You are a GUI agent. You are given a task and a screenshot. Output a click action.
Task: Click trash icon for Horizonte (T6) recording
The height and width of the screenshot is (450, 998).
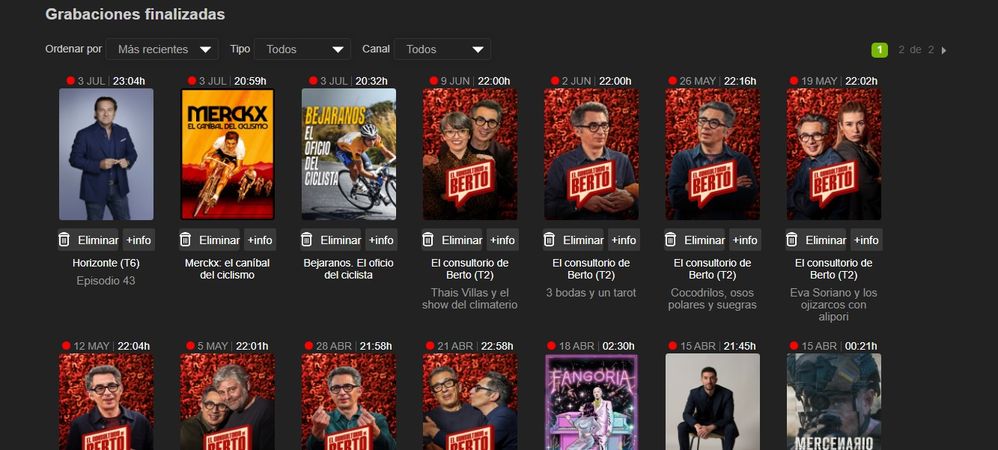(x=64, y=240)
